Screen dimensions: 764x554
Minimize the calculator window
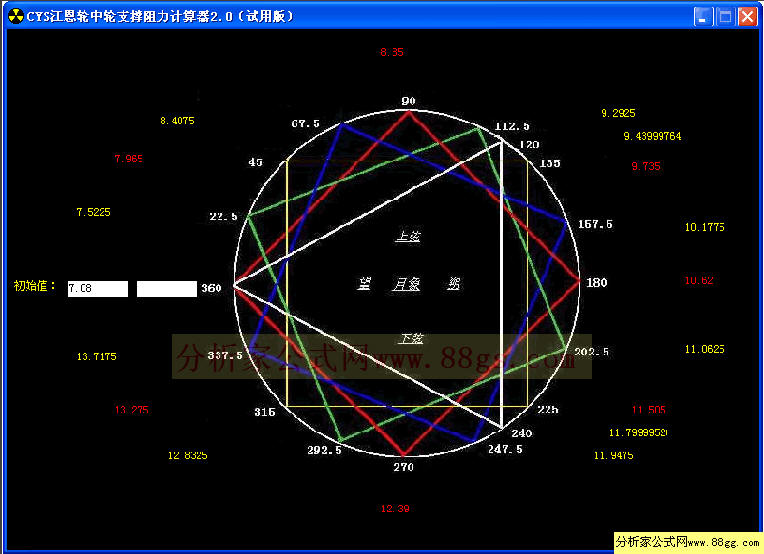click(x=703, y=17)
